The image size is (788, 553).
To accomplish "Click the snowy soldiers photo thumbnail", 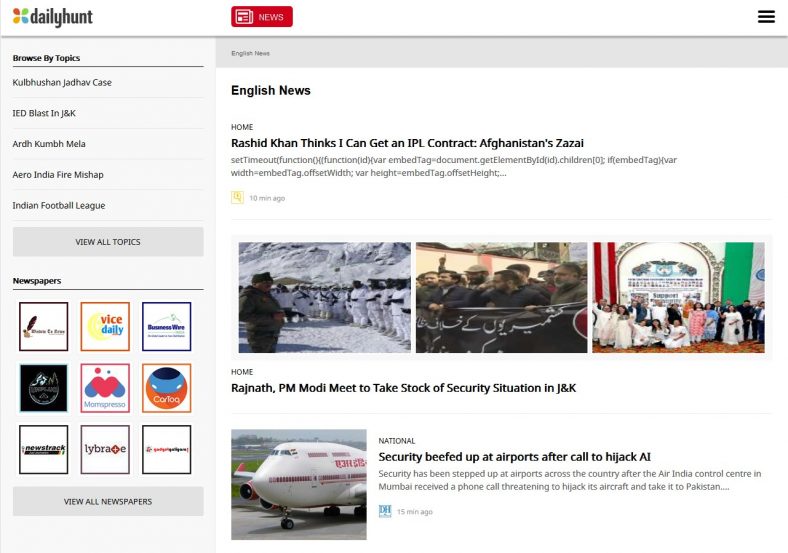I will (325, 297).
